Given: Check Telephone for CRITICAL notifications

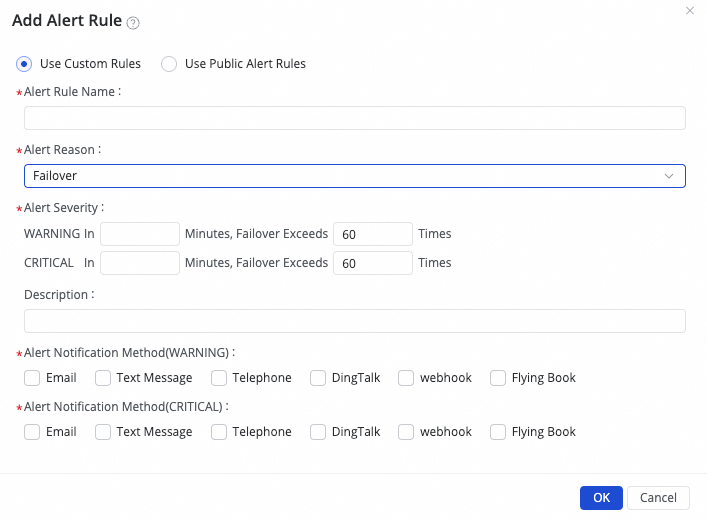Looking at the screenshot, I should [219, 432].
